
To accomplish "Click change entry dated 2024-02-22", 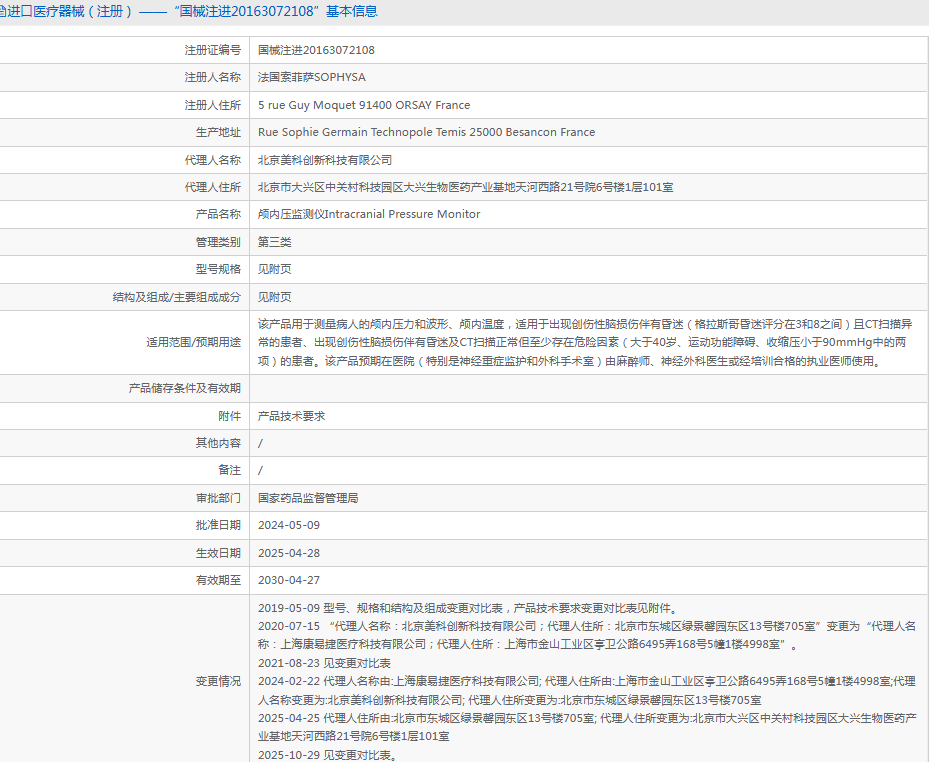I will (x=587, y=691).
